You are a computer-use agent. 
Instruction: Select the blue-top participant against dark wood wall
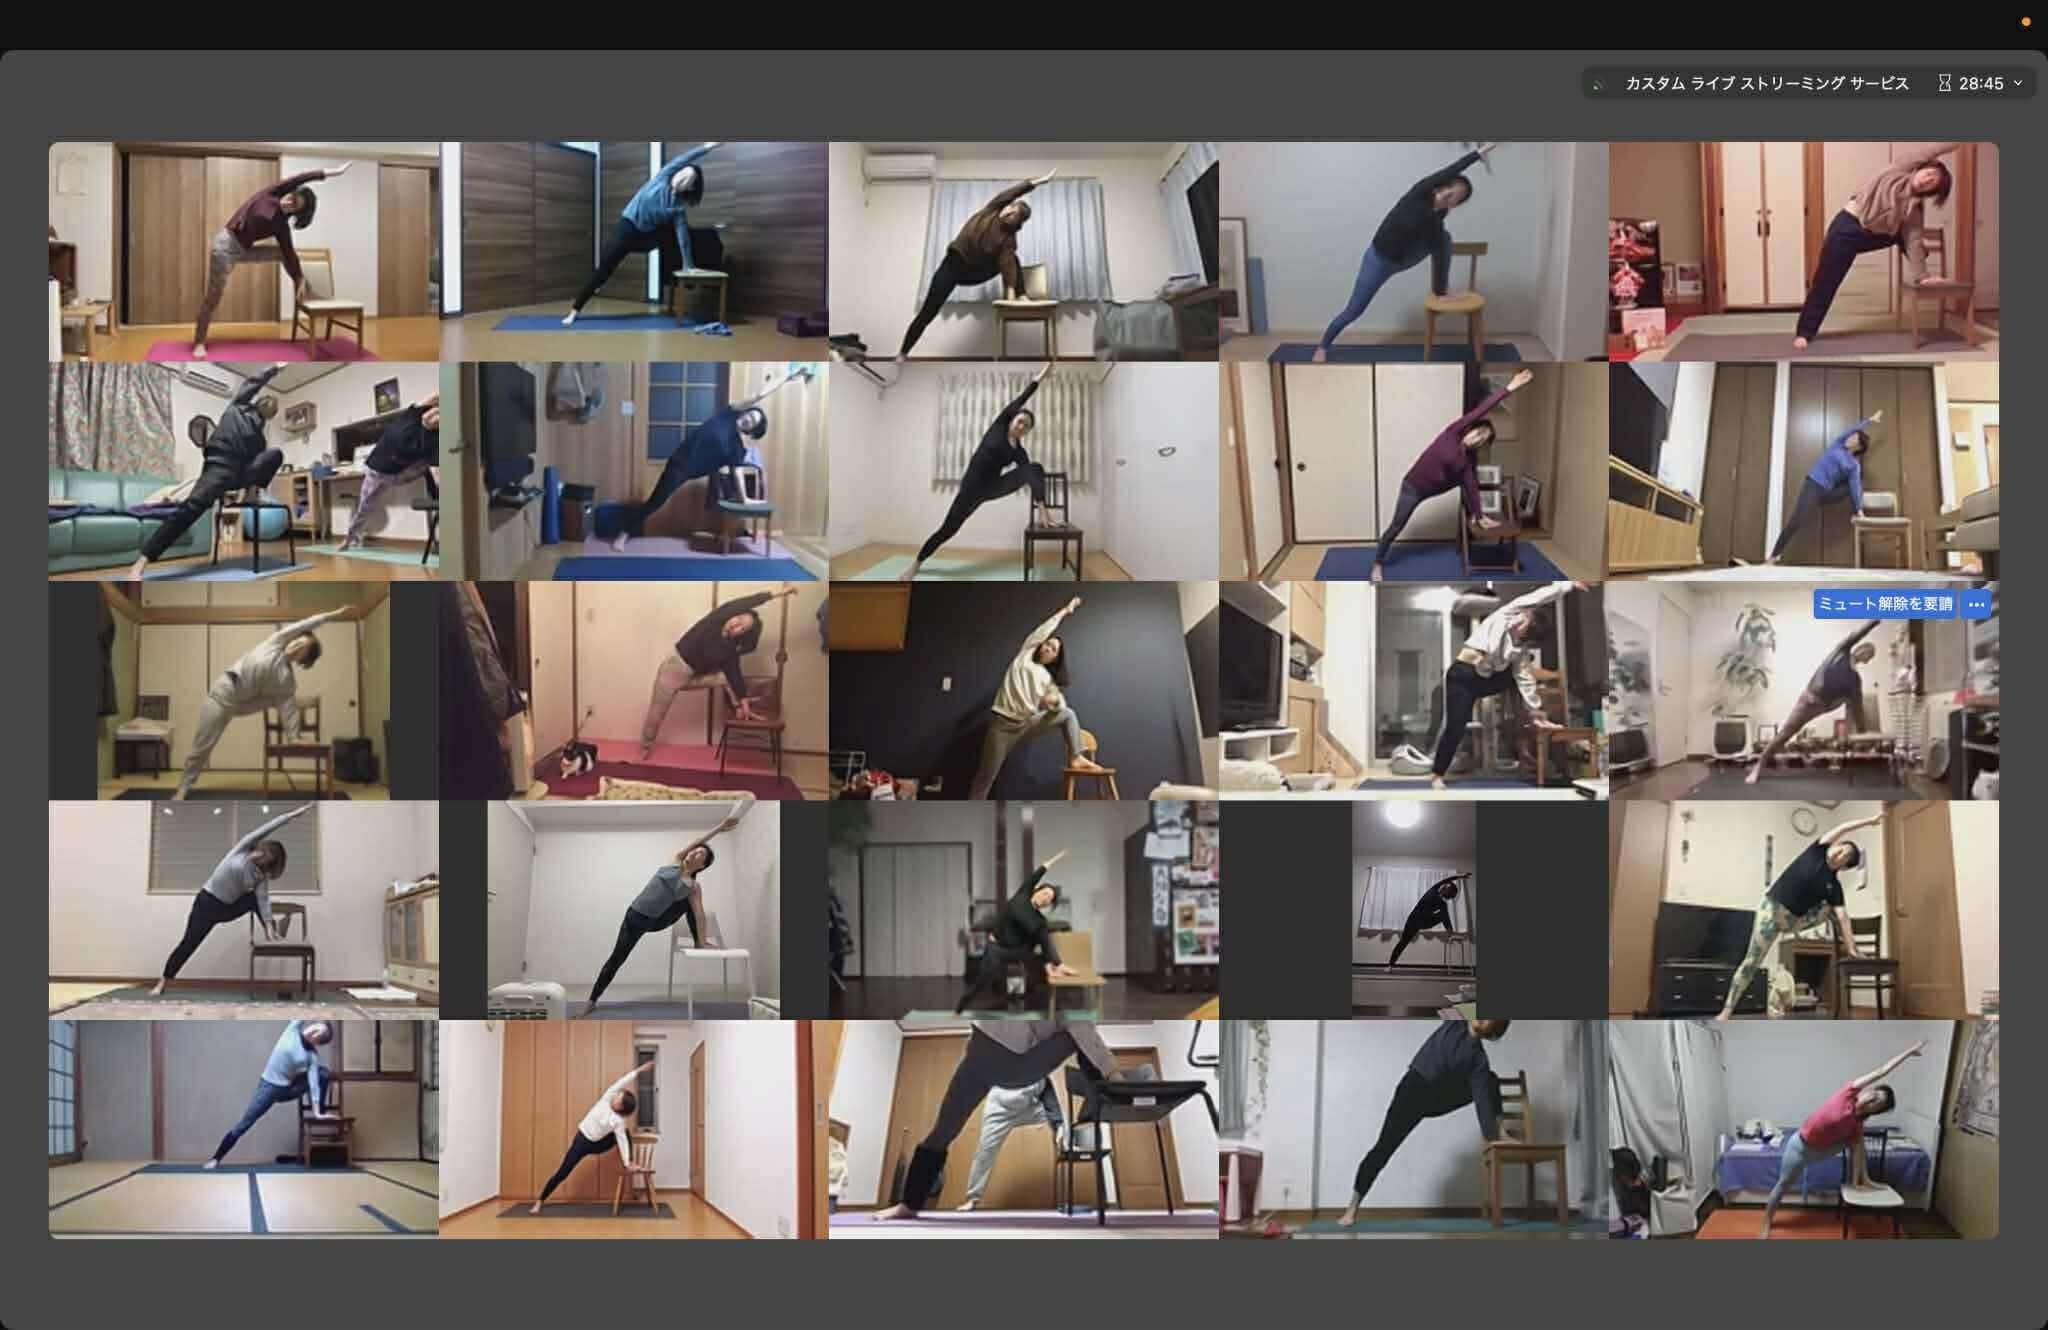click(633, 251)
